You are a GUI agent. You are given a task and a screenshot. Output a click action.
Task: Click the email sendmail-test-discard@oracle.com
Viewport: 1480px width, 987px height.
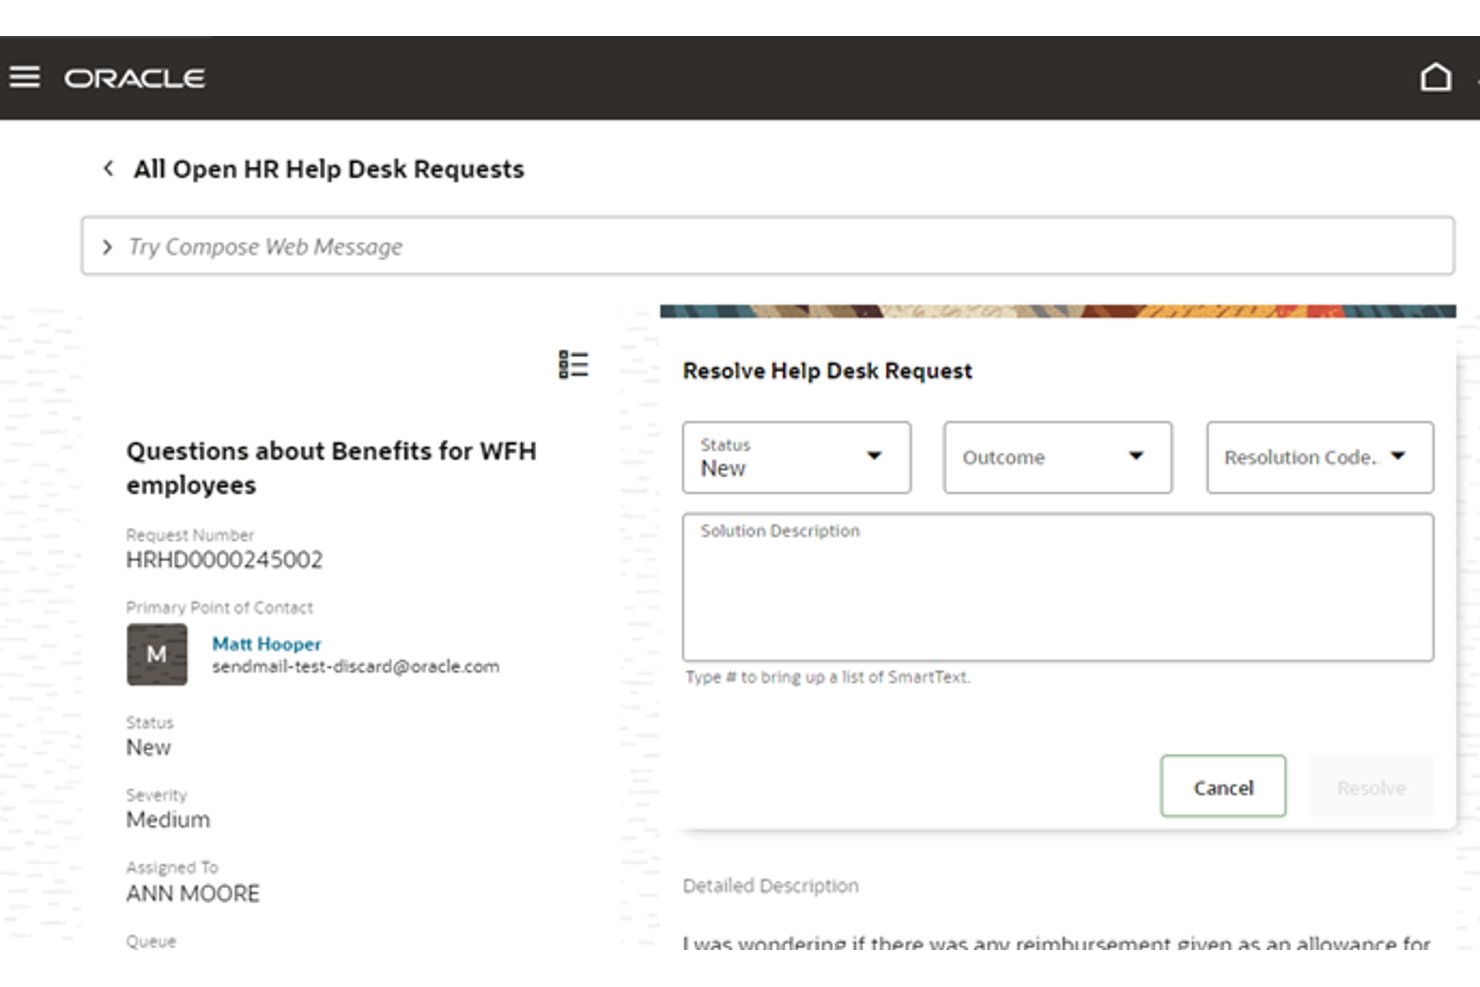[x=356, y=666]
